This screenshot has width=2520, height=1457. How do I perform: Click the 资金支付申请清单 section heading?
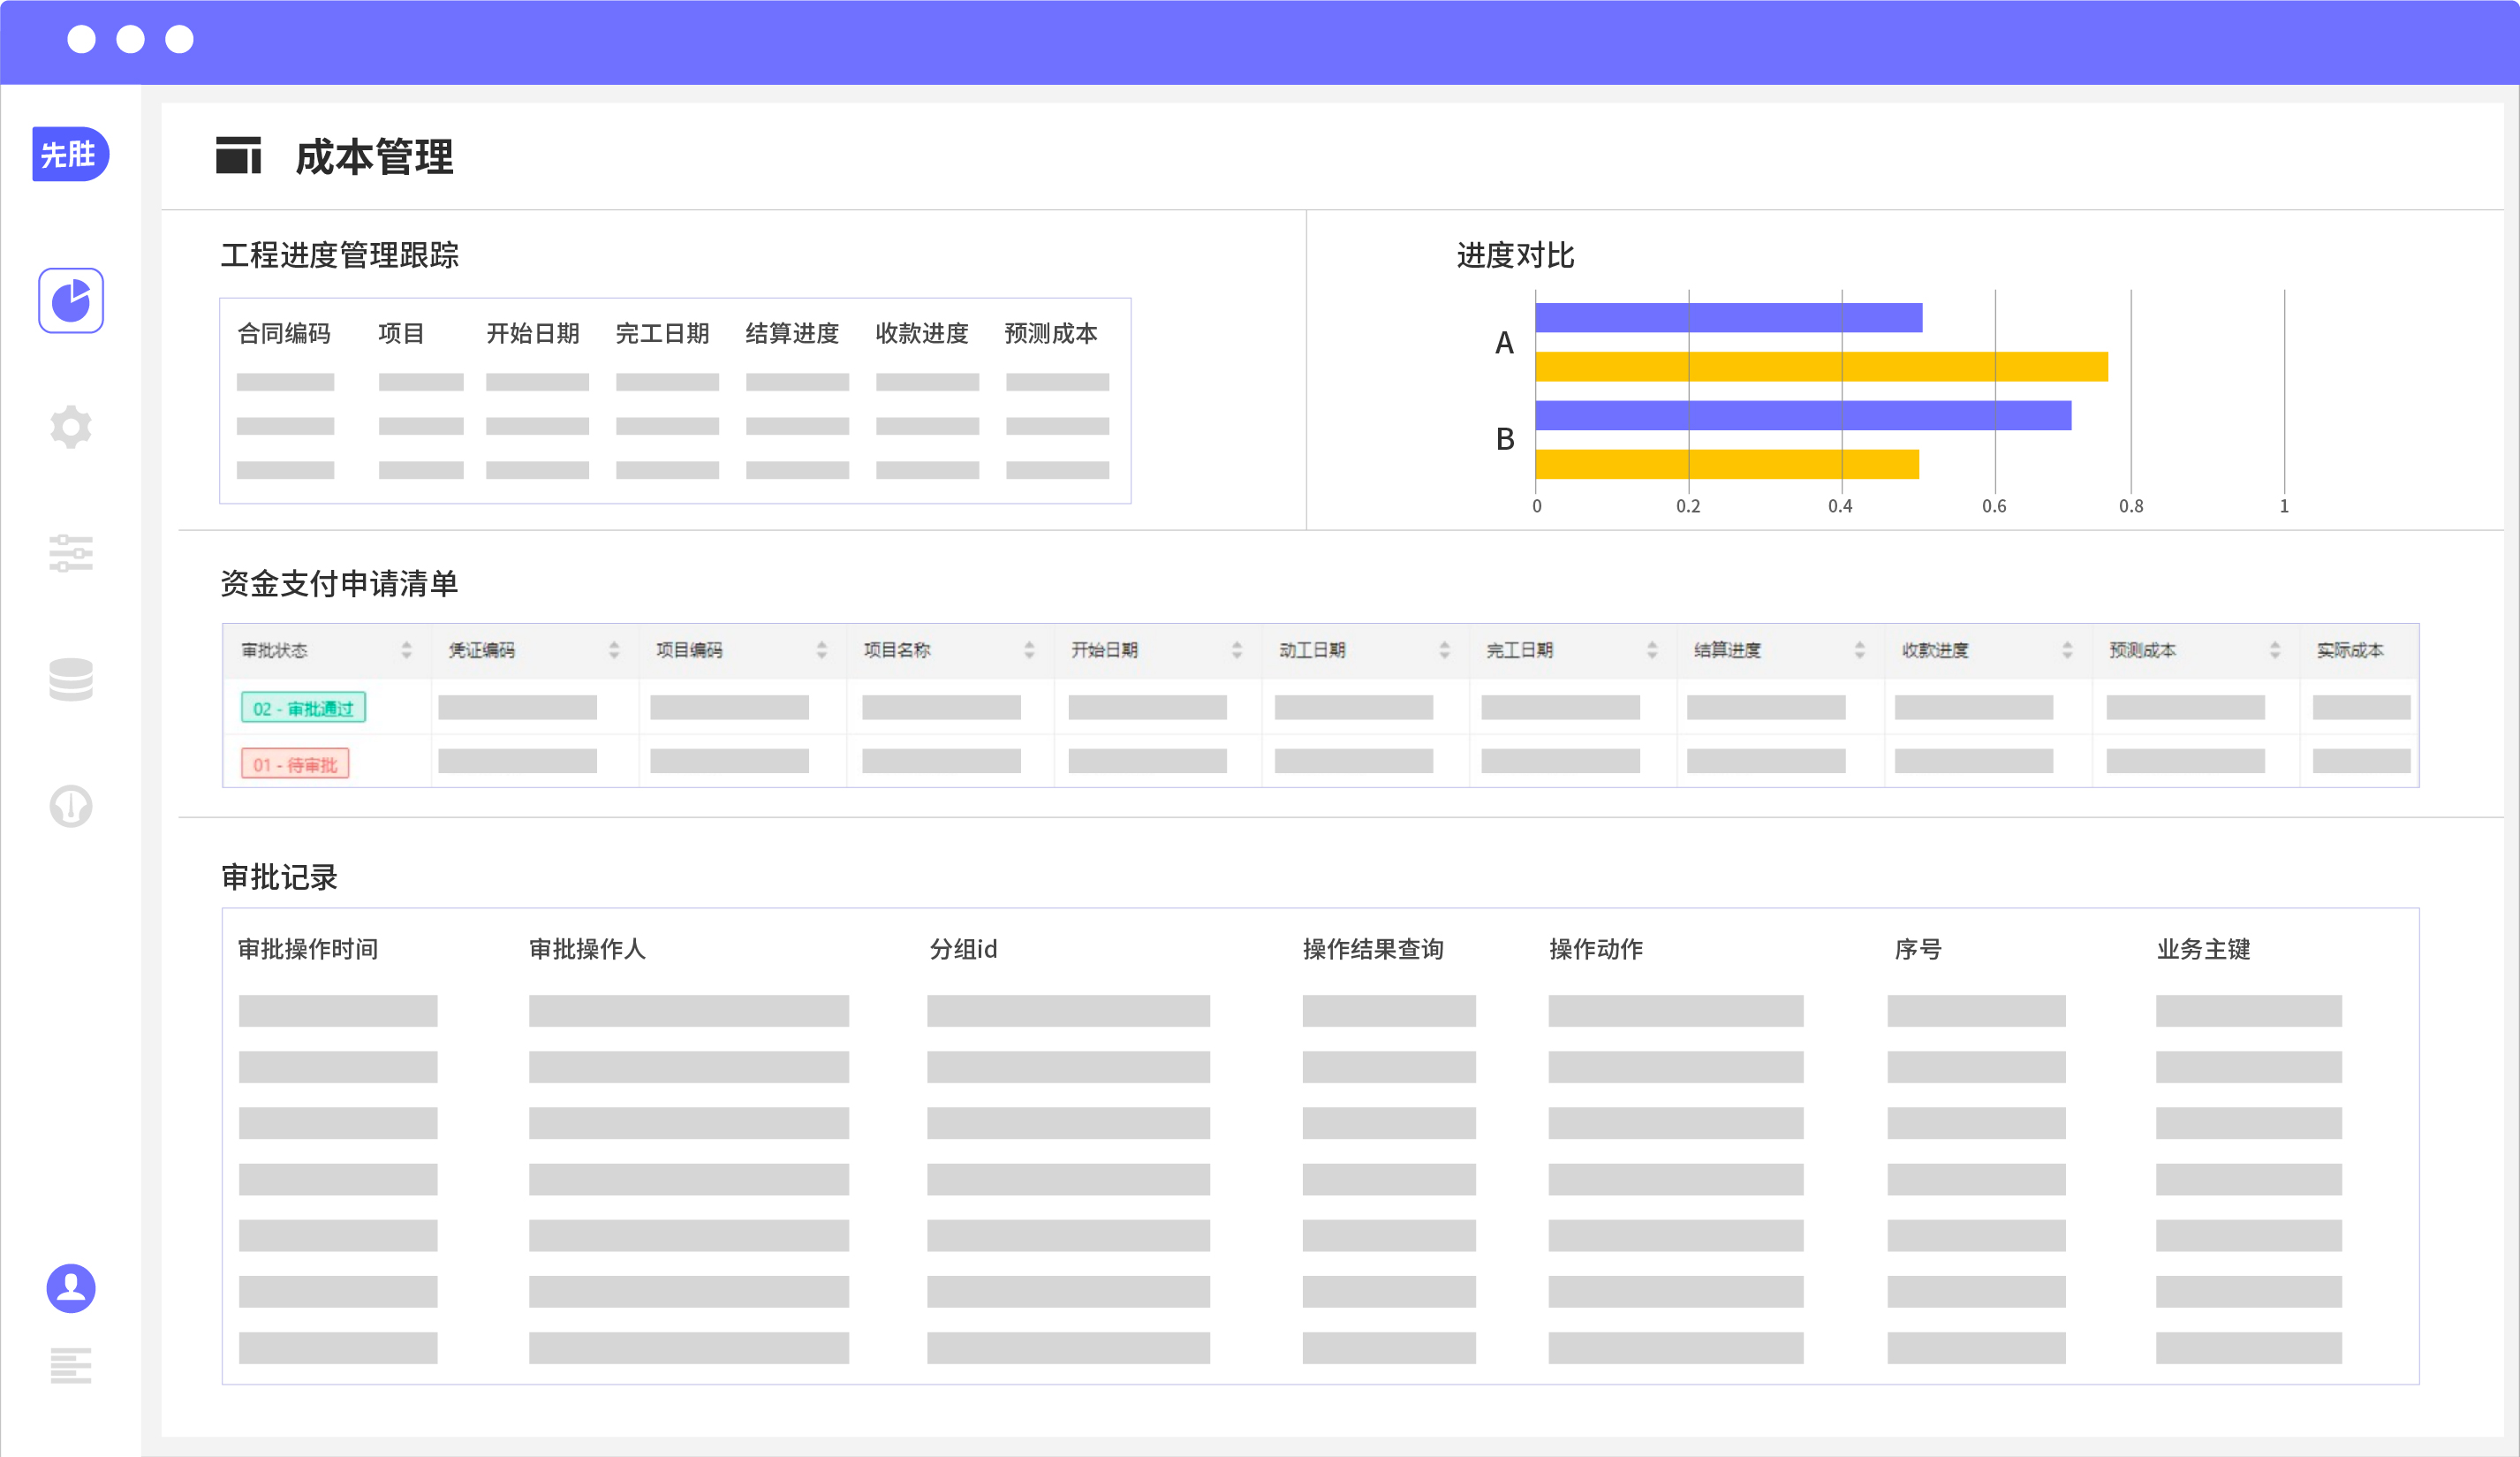click(339, 583)
